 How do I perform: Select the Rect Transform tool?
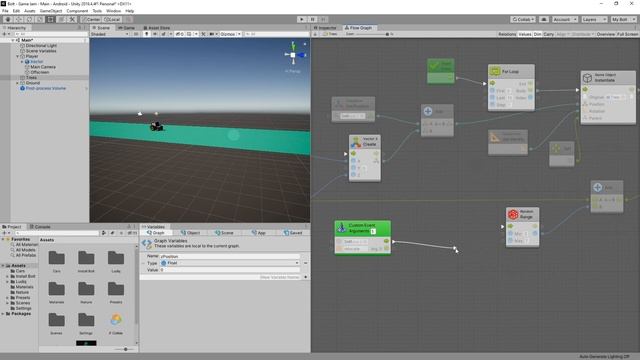[51, 19]
